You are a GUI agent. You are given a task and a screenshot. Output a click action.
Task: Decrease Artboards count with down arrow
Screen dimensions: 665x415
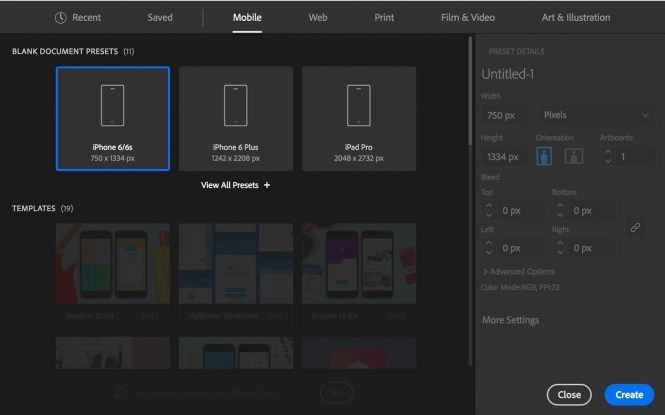[x=608, y=162]
